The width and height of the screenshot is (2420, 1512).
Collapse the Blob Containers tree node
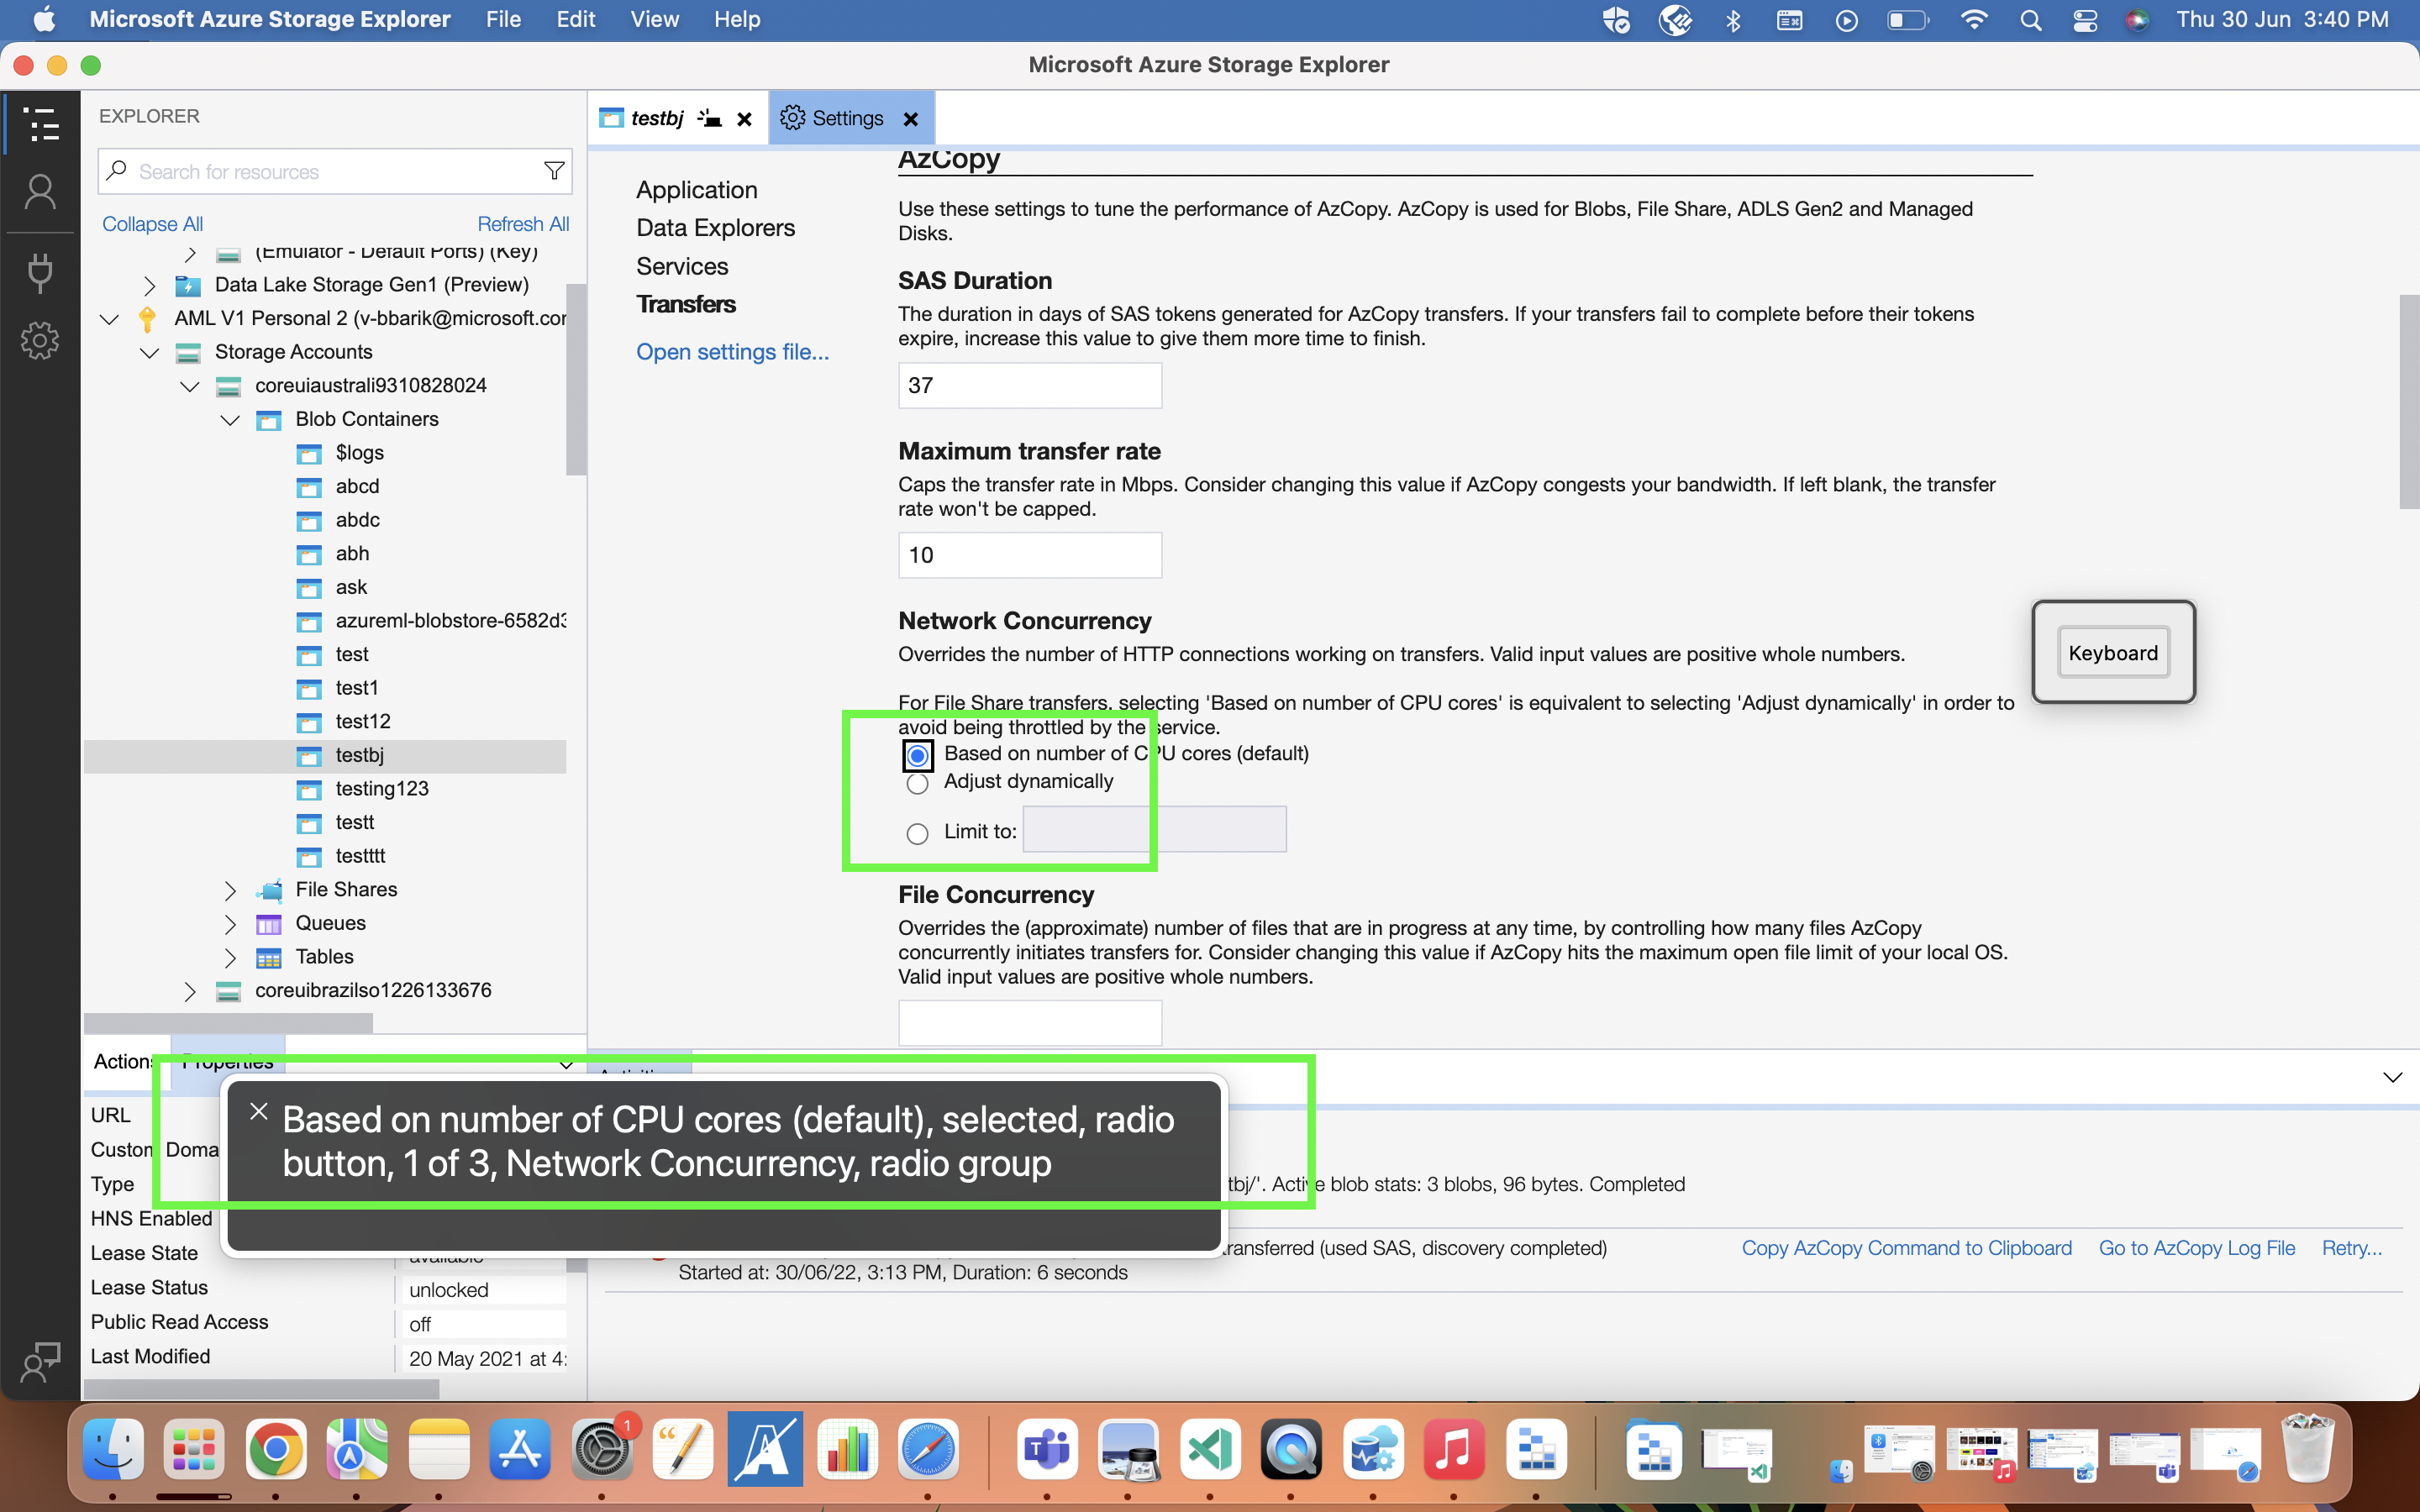tap(230, 420)
